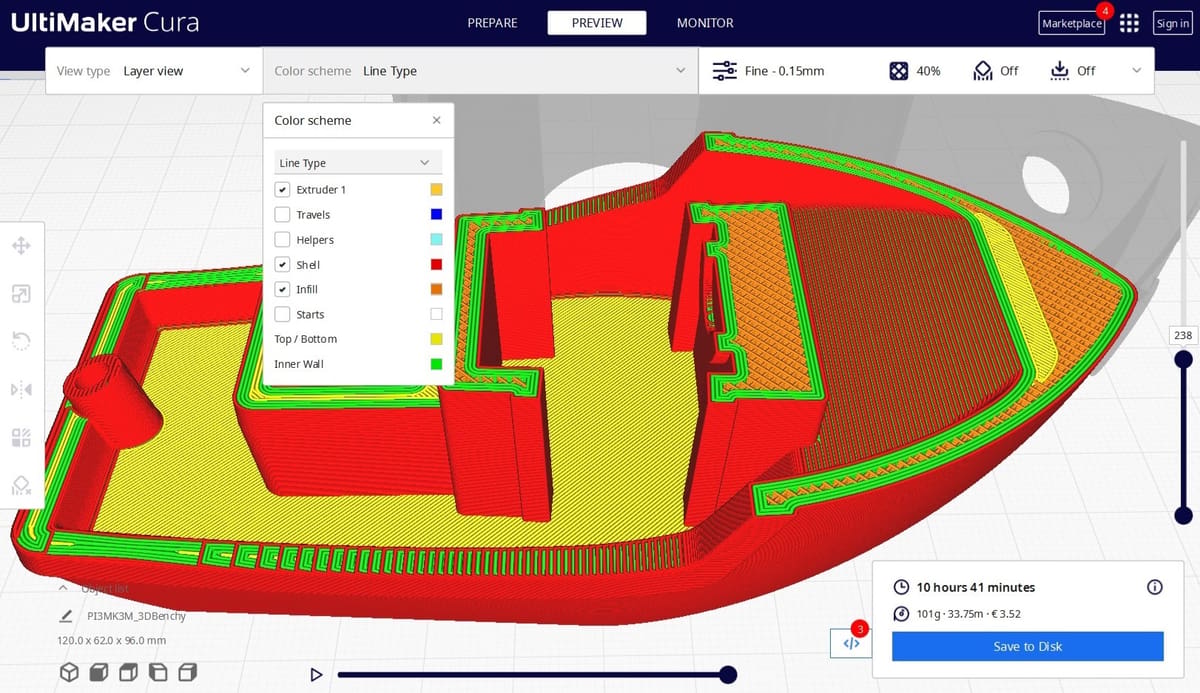Open the Support Blocker tool
Viewport: 1200px width, 693px height.
click(x=21, y=485)
